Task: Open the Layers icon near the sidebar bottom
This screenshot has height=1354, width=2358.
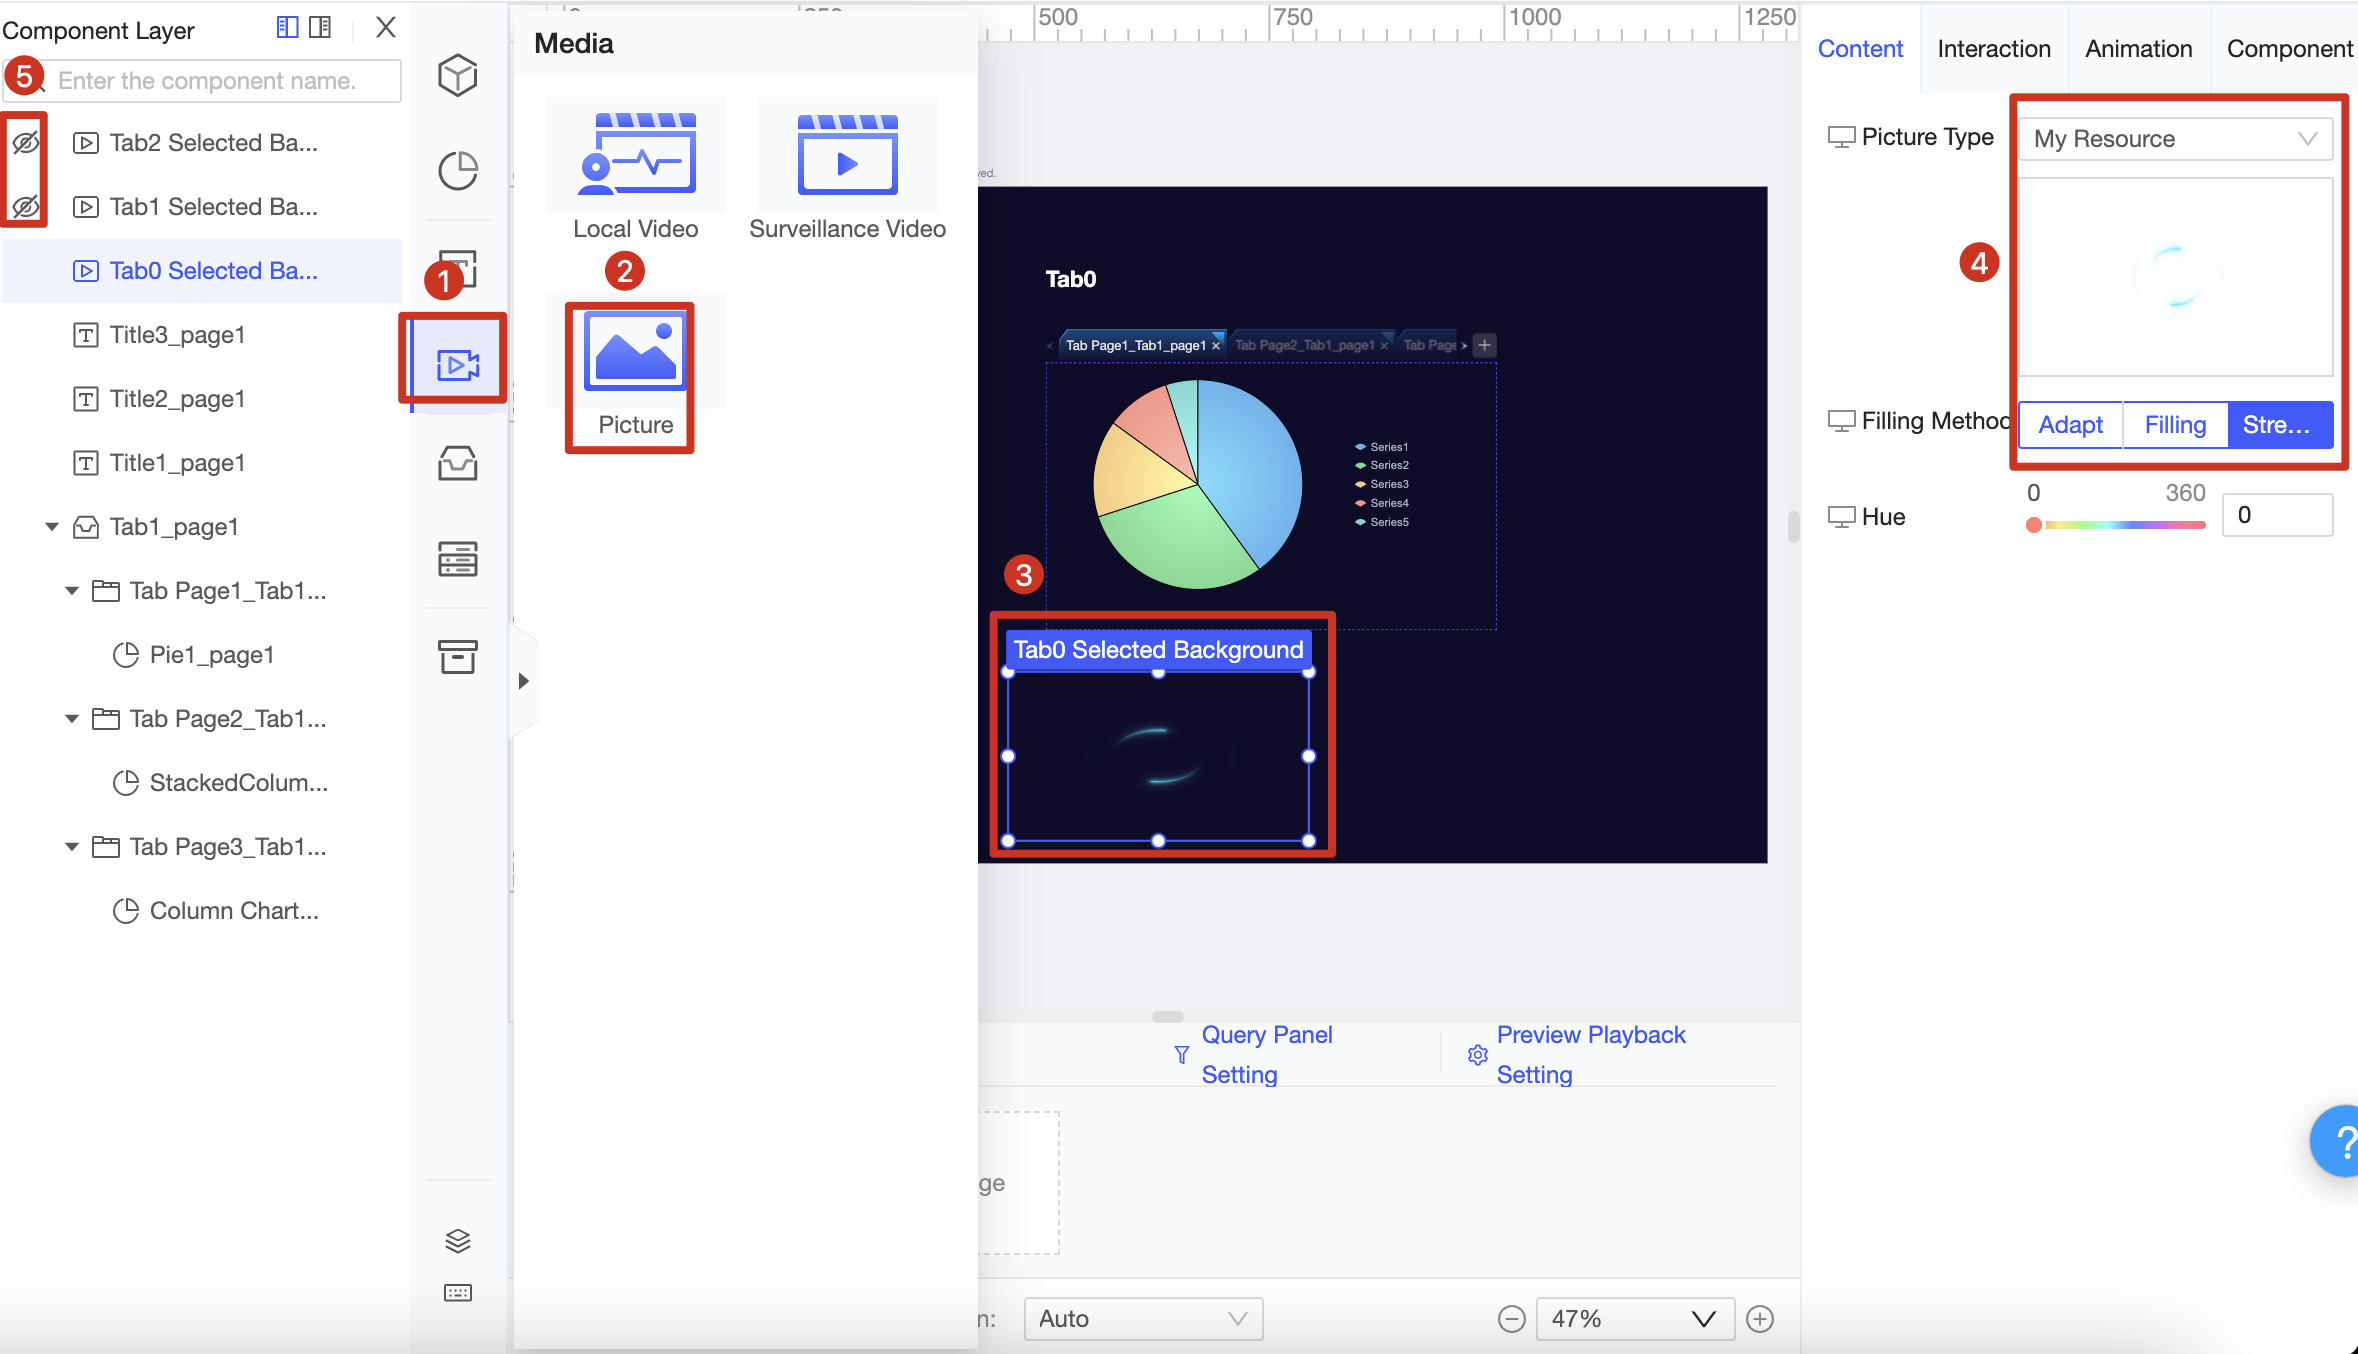Action: click(457, 1241)
